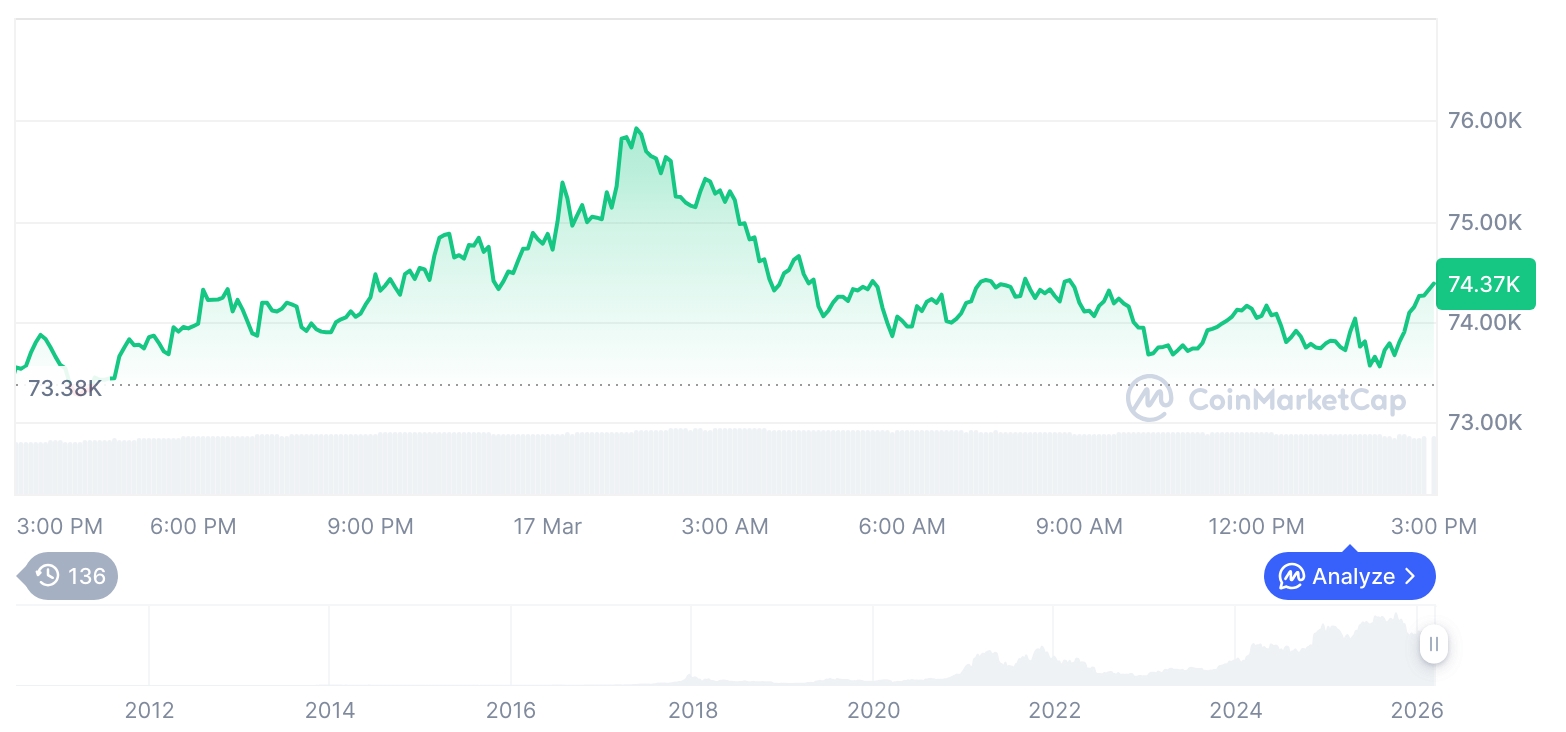Image resolution: width=1566 pixels, height=732 pixels.
Task: Open the 136 comments counter
Action: coord(85,576)
